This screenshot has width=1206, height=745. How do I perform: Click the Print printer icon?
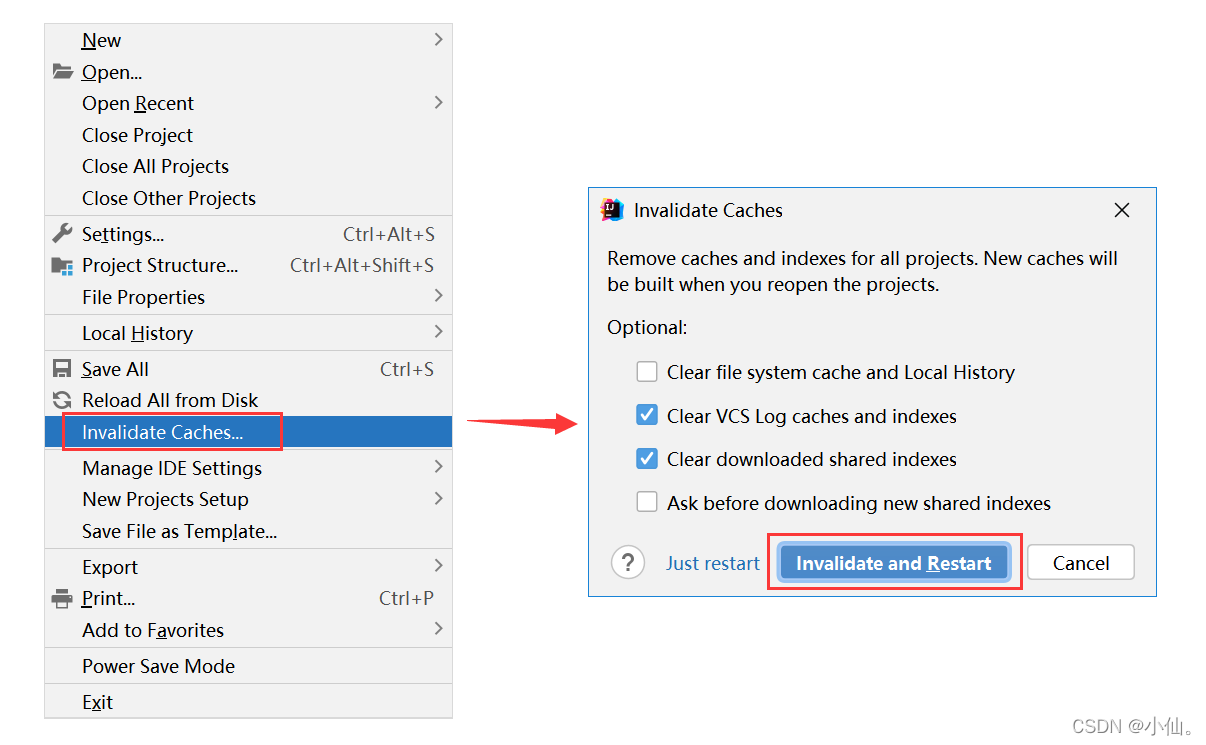61,598
